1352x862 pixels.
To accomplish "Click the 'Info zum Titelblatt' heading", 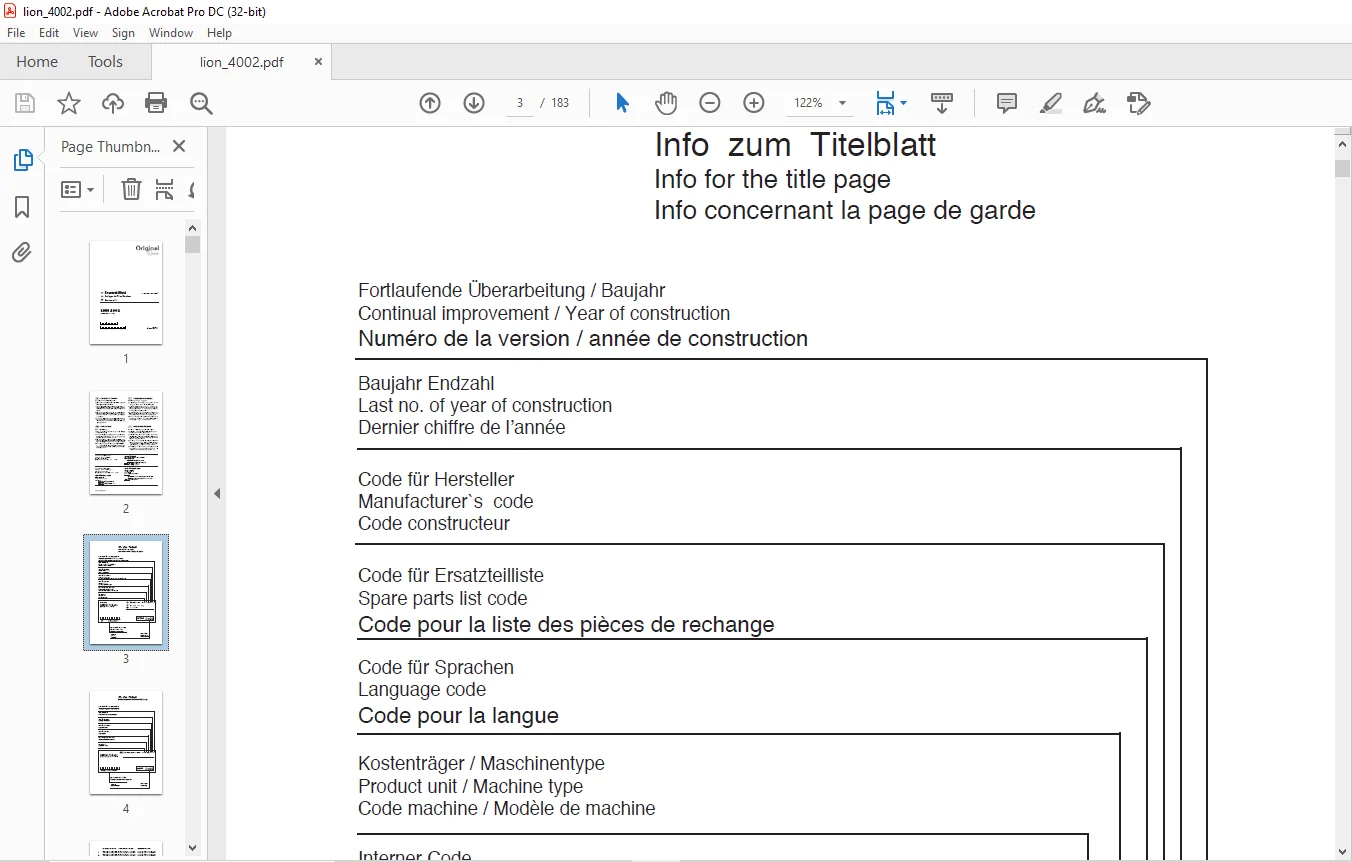I will [795, 145].
